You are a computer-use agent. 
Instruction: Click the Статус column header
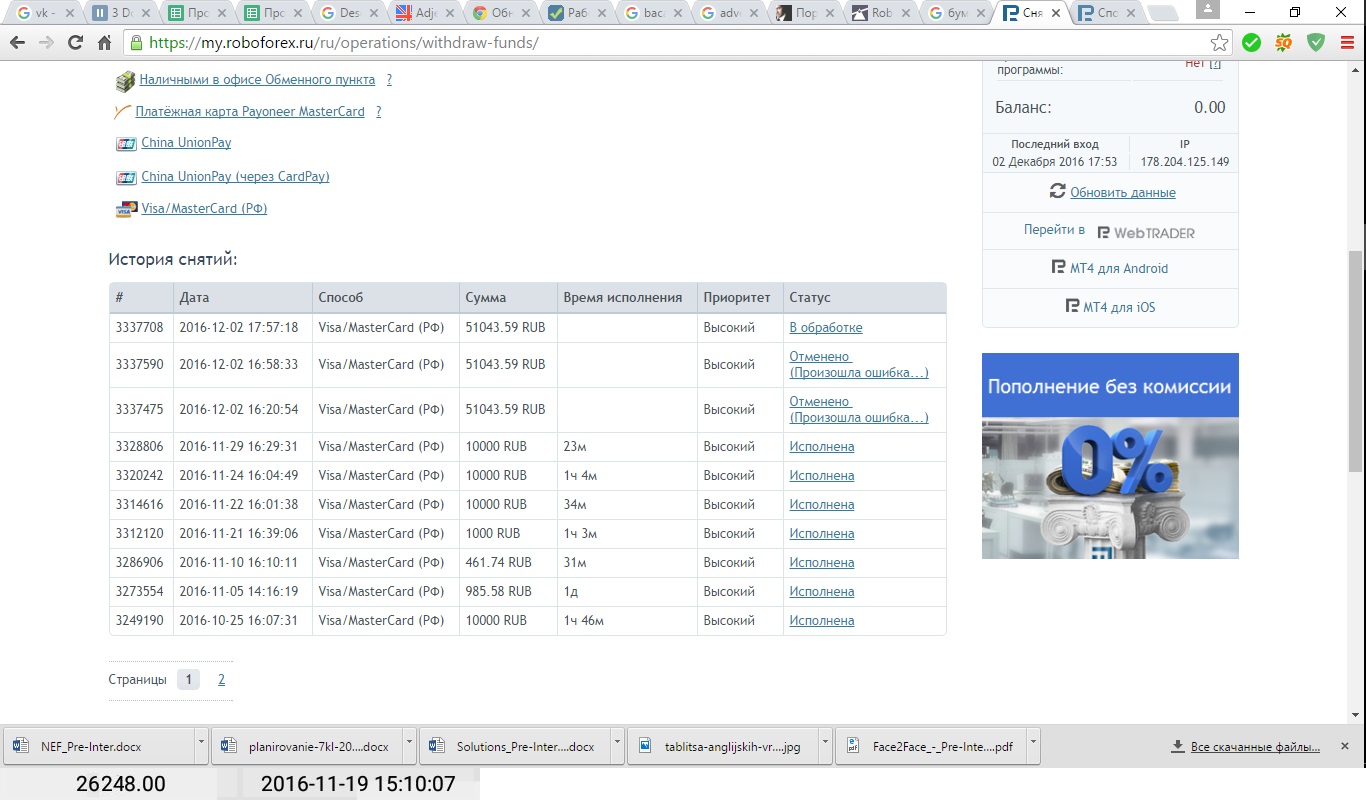[864, 298]
